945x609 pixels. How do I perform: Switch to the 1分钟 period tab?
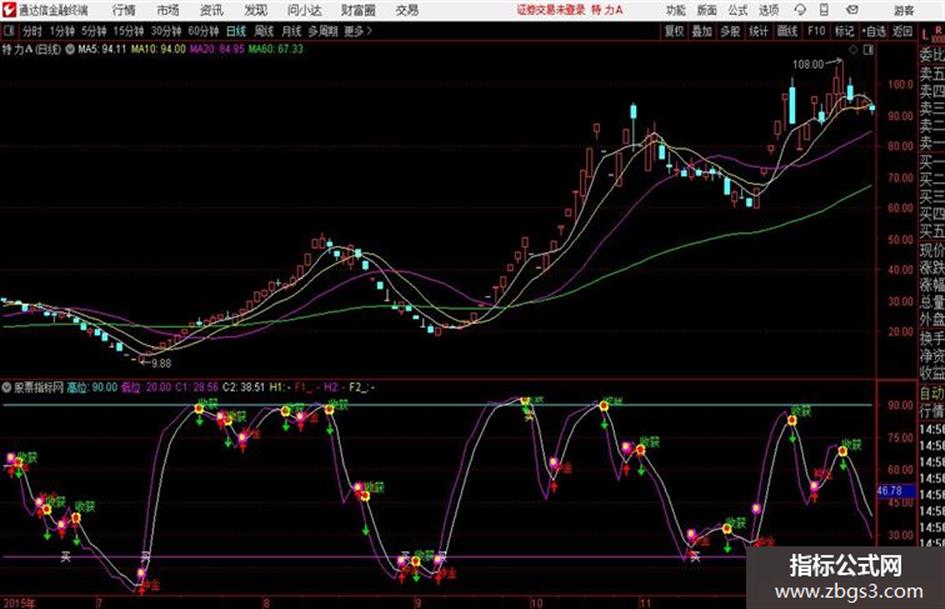(61, 31)
